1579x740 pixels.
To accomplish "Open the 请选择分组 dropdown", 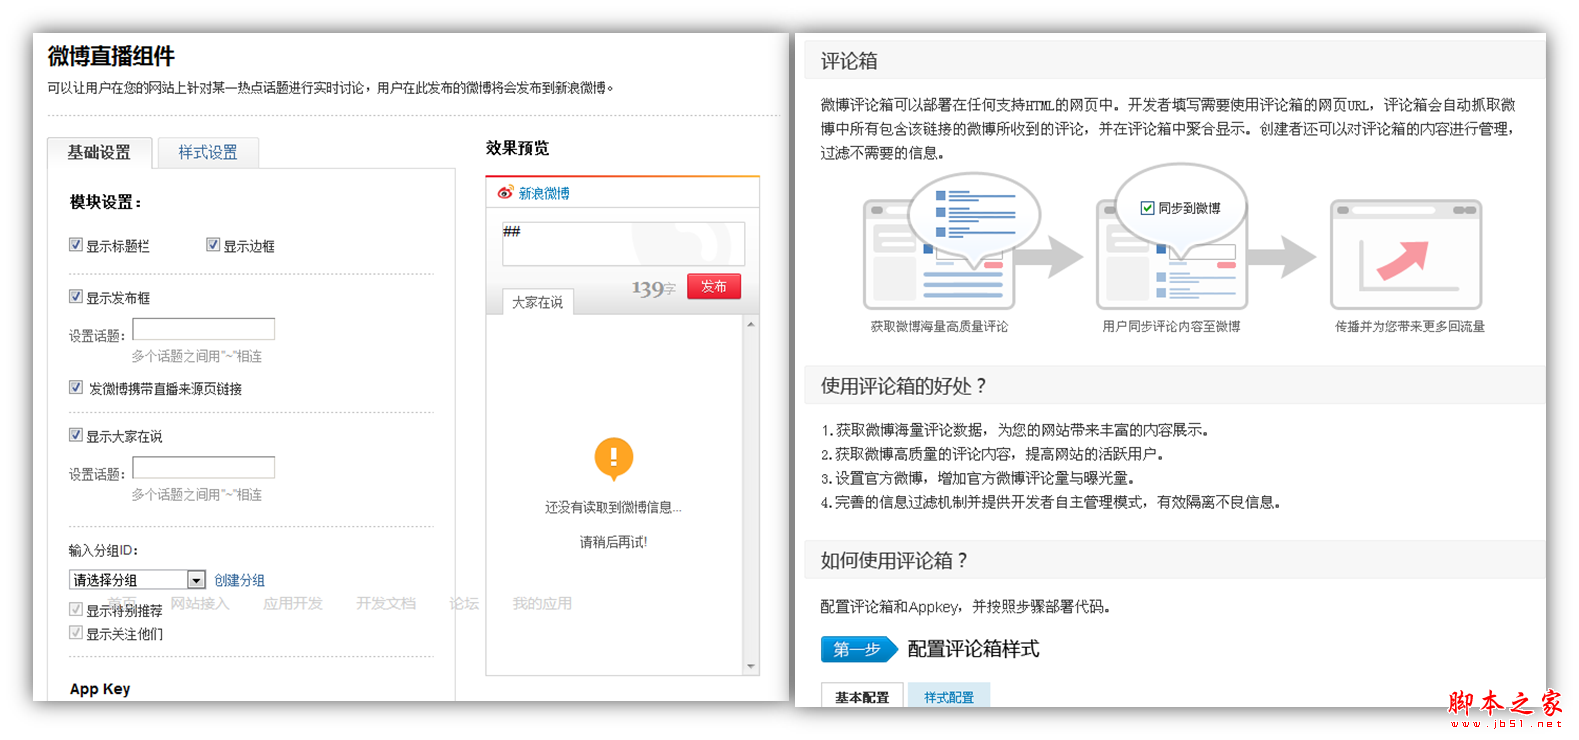I will [x=196, y=580].
